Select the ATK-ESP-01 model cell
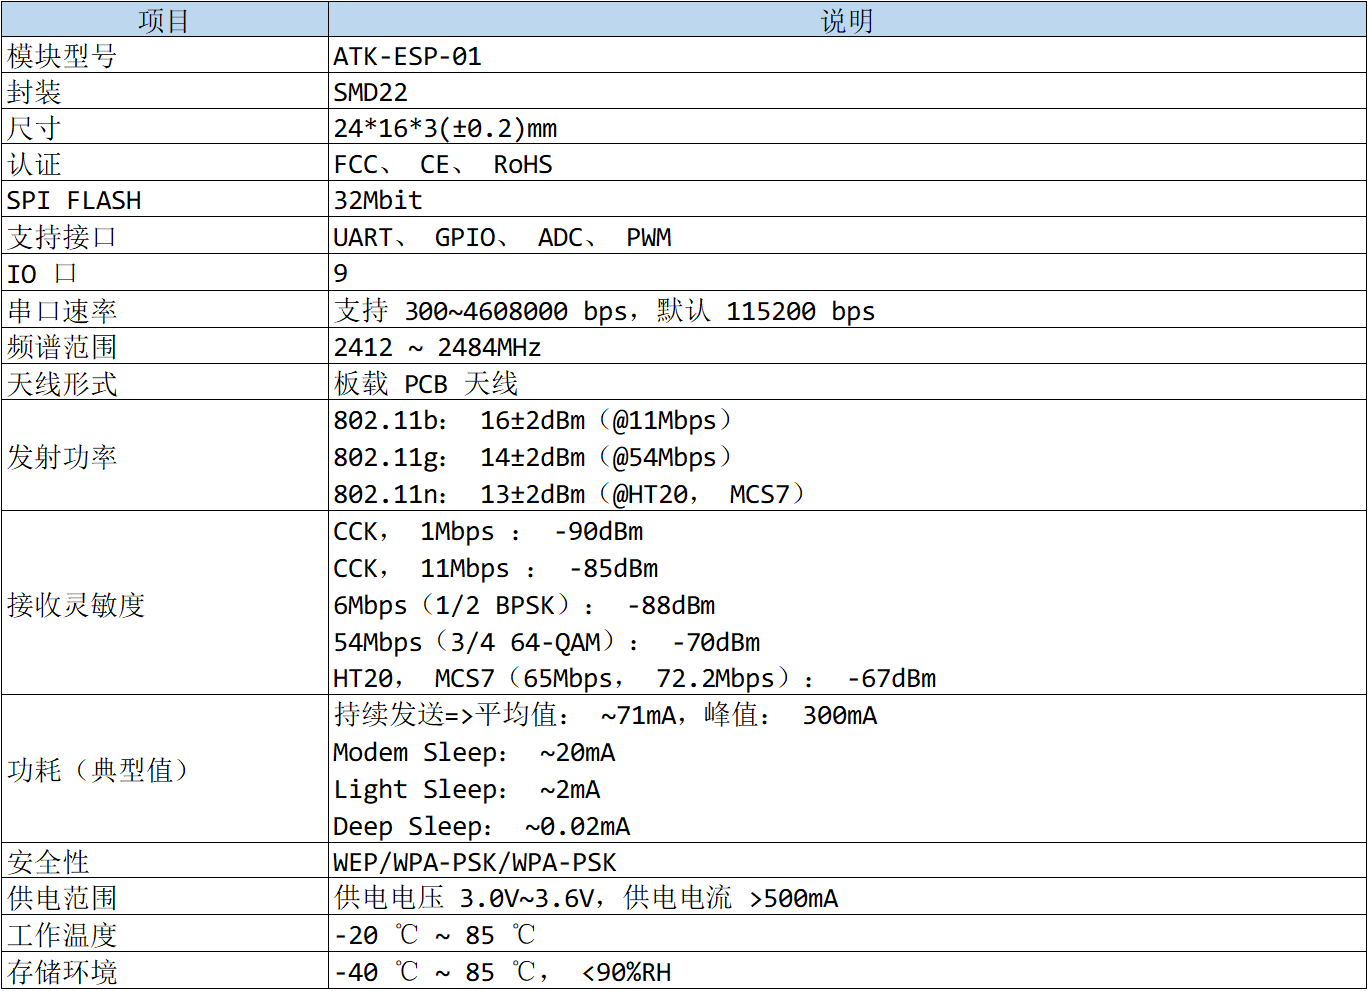 point(408,57)
